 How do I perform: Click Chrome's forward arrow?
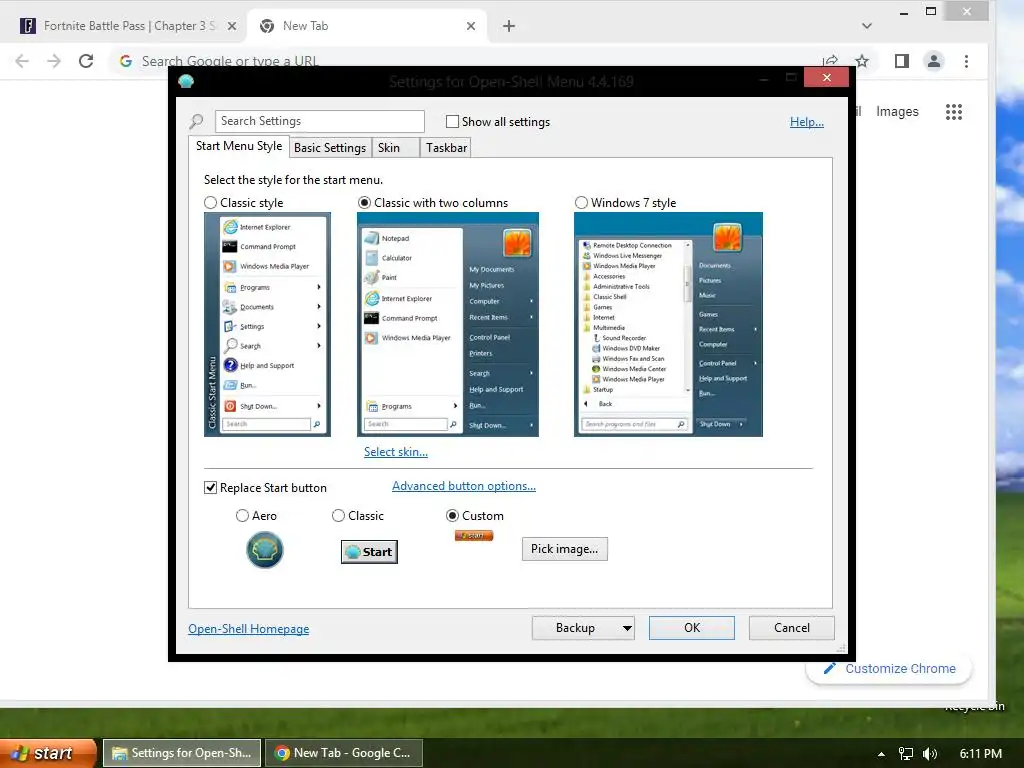54,61
